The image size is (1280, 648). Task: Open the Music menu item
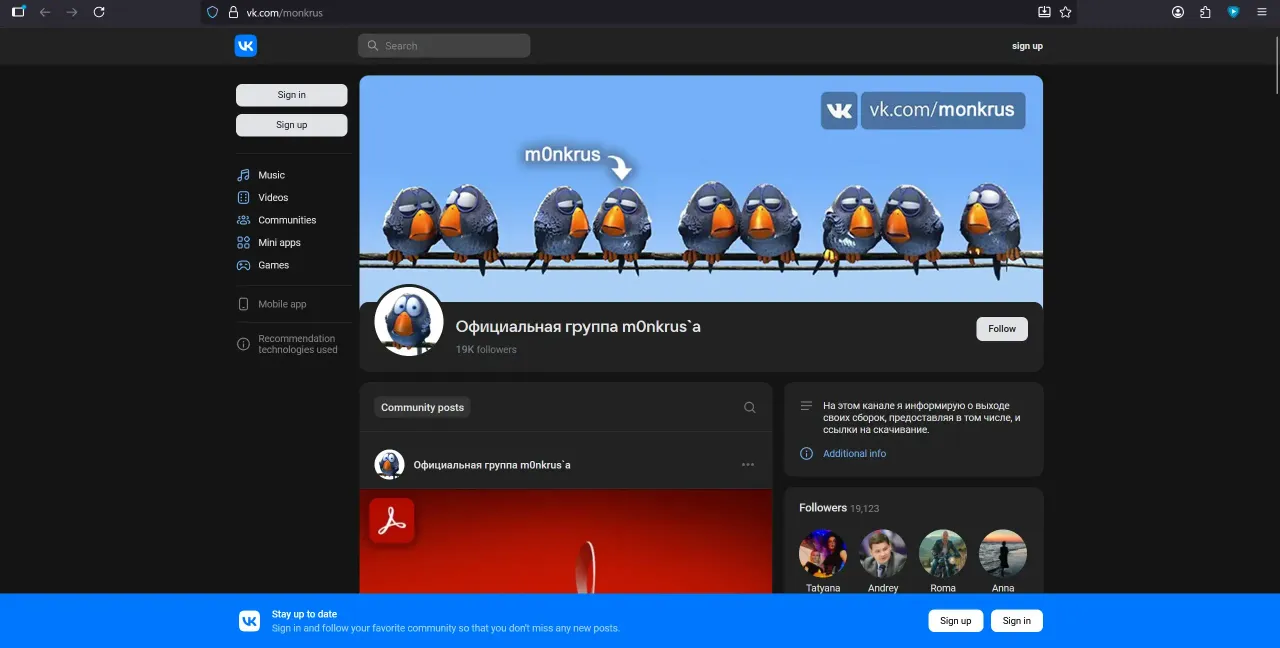271,175
